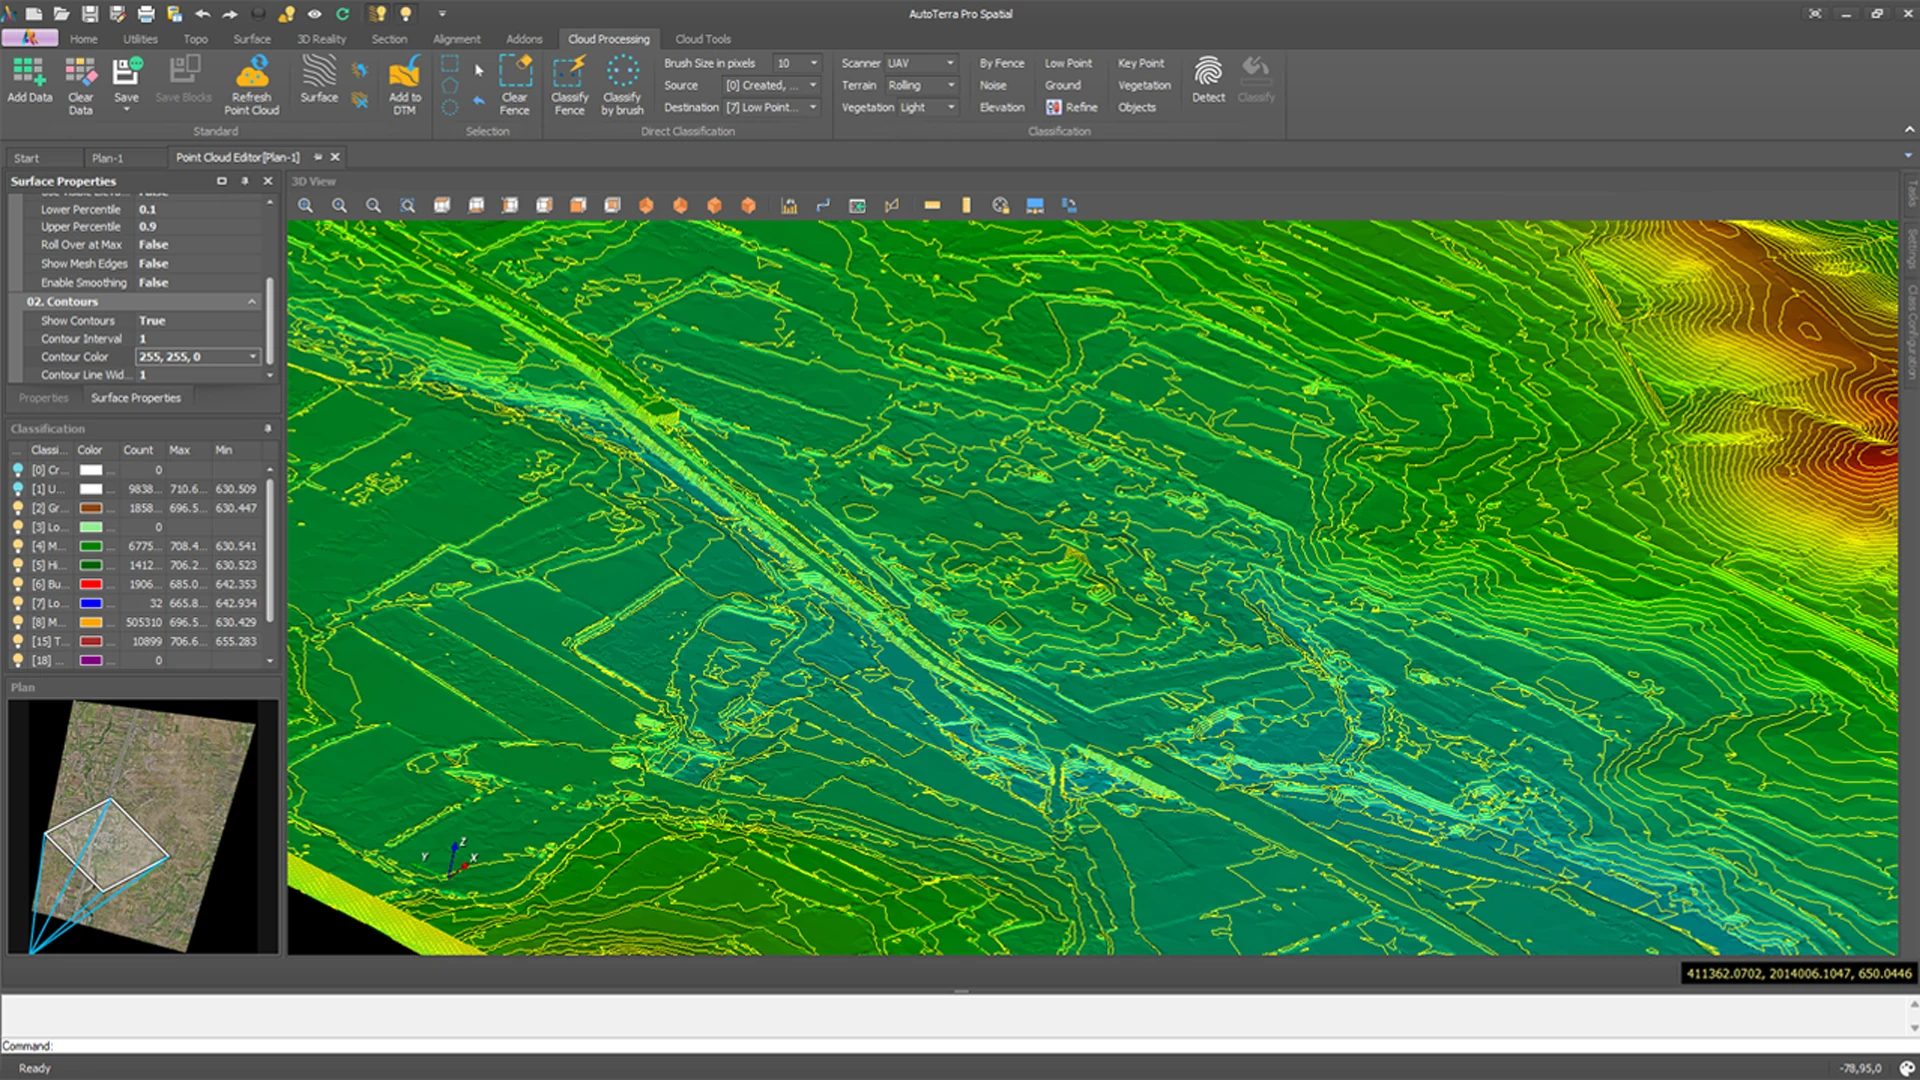
Task: Click the By Fence classification button
Action: click(x=1002, y=63)
